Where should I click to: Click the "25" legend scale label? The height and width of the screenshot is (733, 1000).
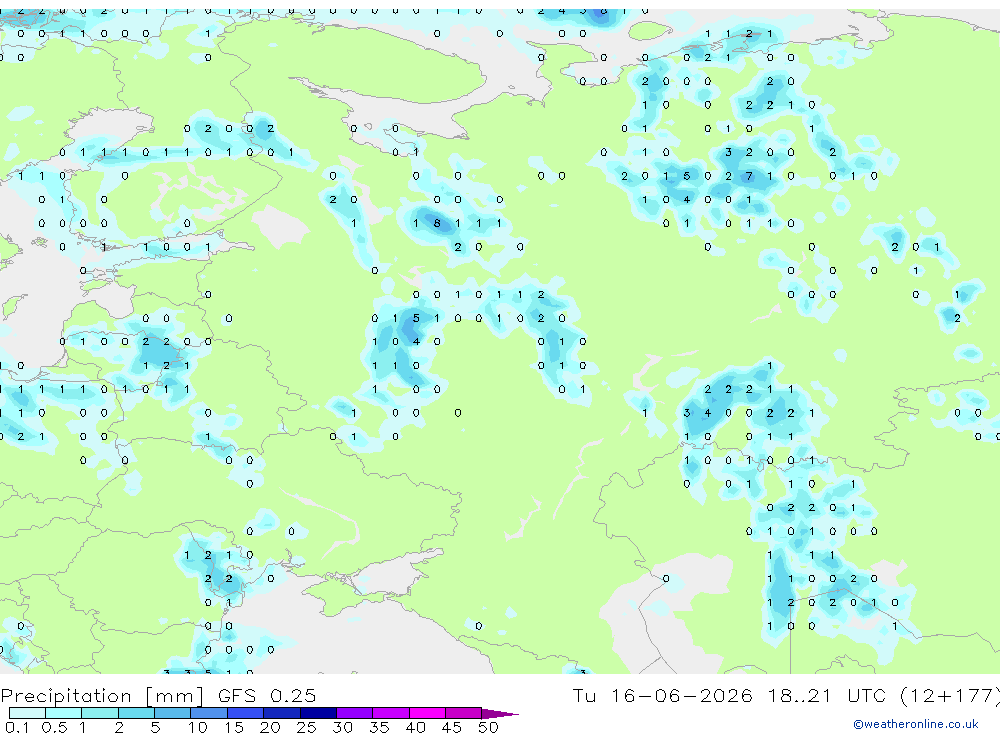point(306,727)
